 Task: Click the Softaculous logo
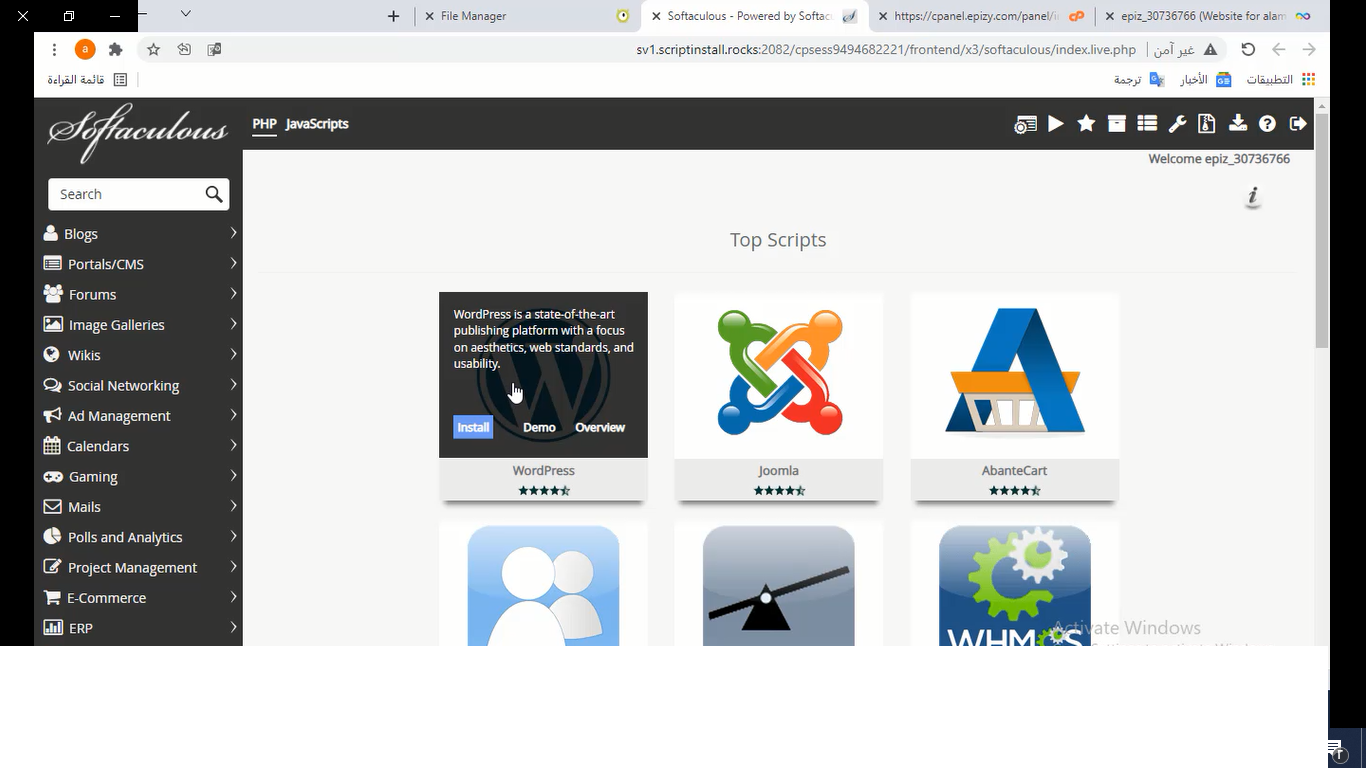coord(137,131)
